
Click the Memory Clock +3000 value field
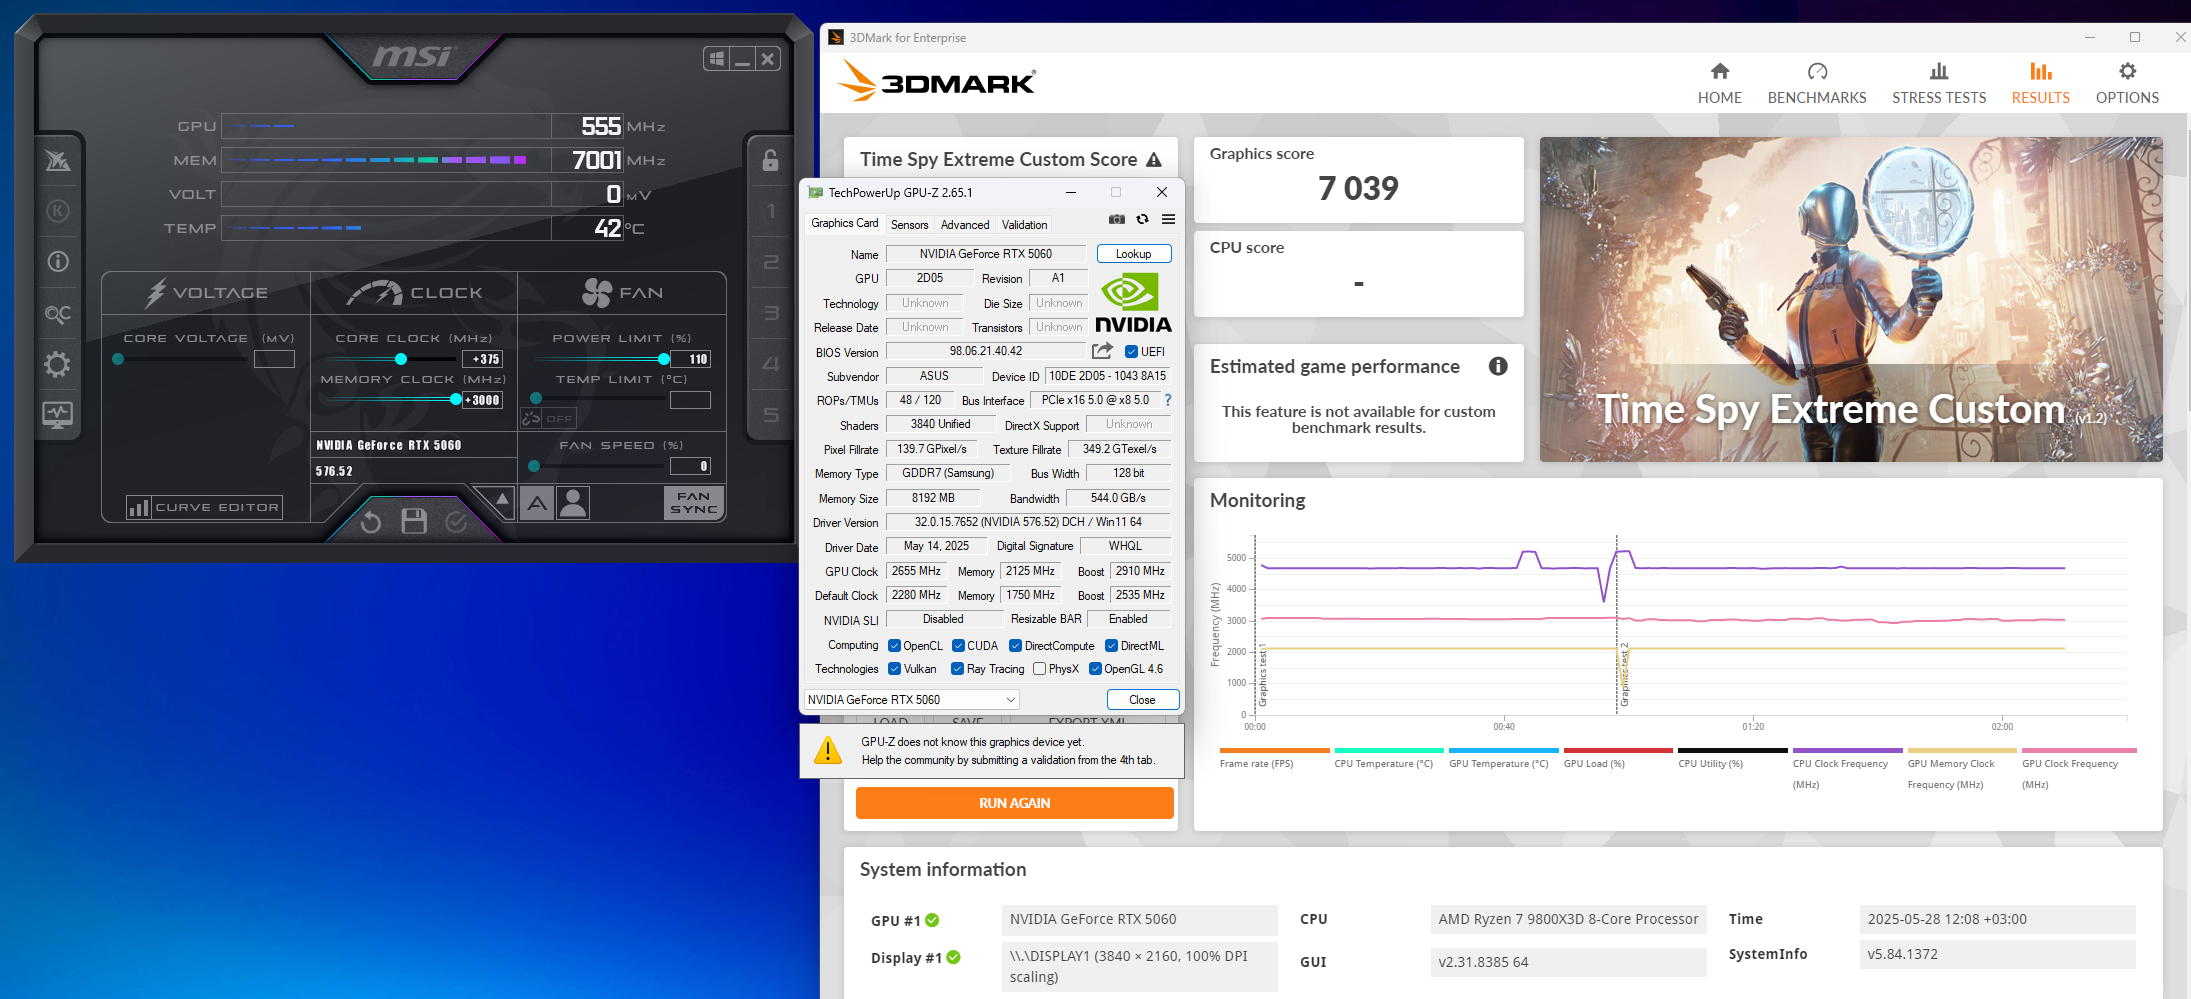tap(482, 400)
